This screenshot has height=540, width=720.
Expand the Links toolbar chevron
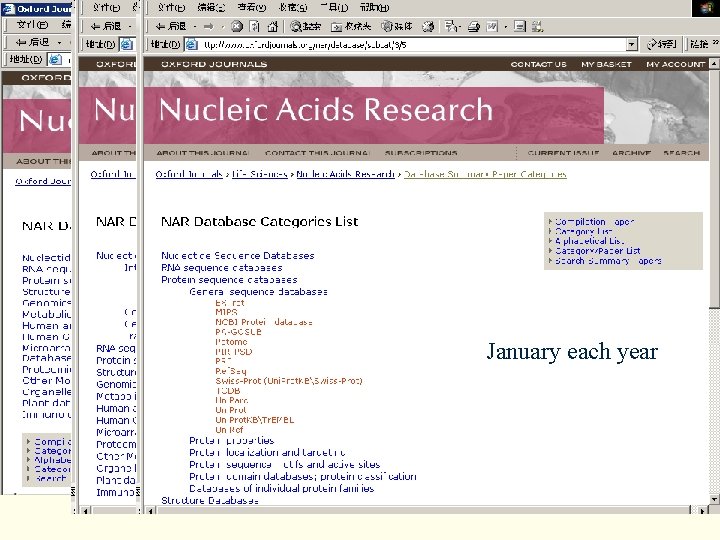click(715, 43)
